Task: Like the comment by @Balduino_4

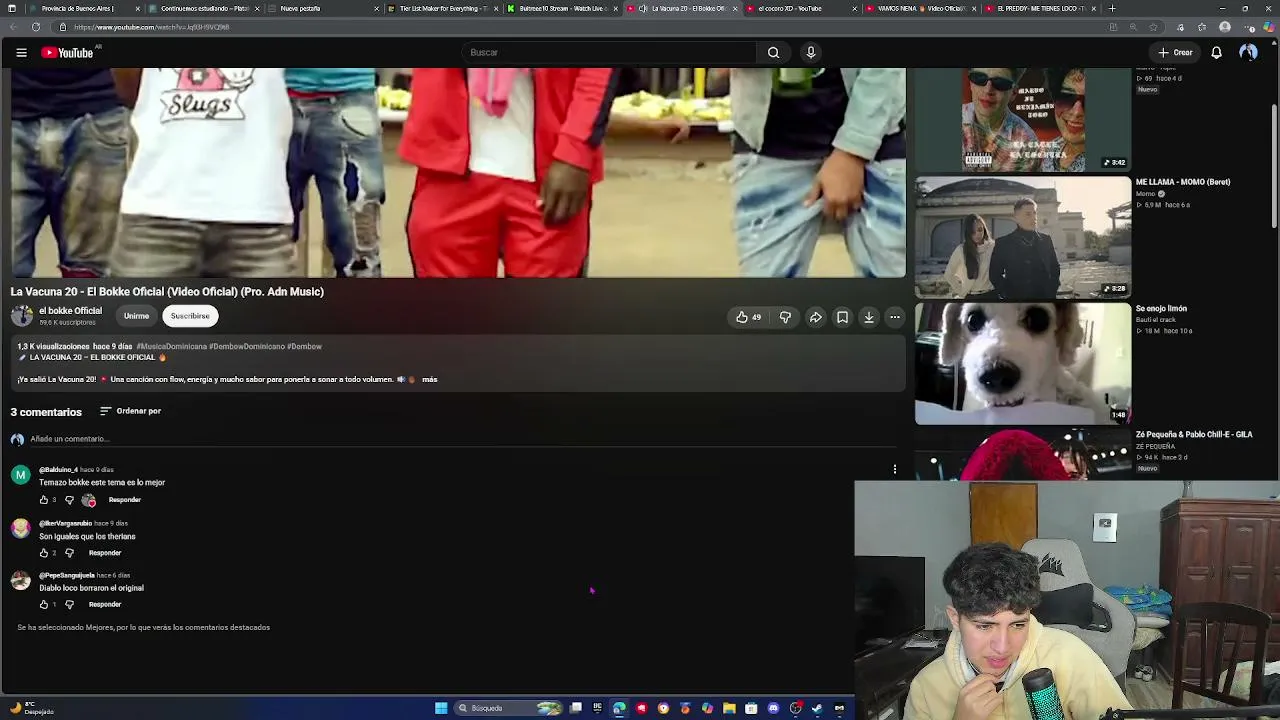Action: [43, 500]
